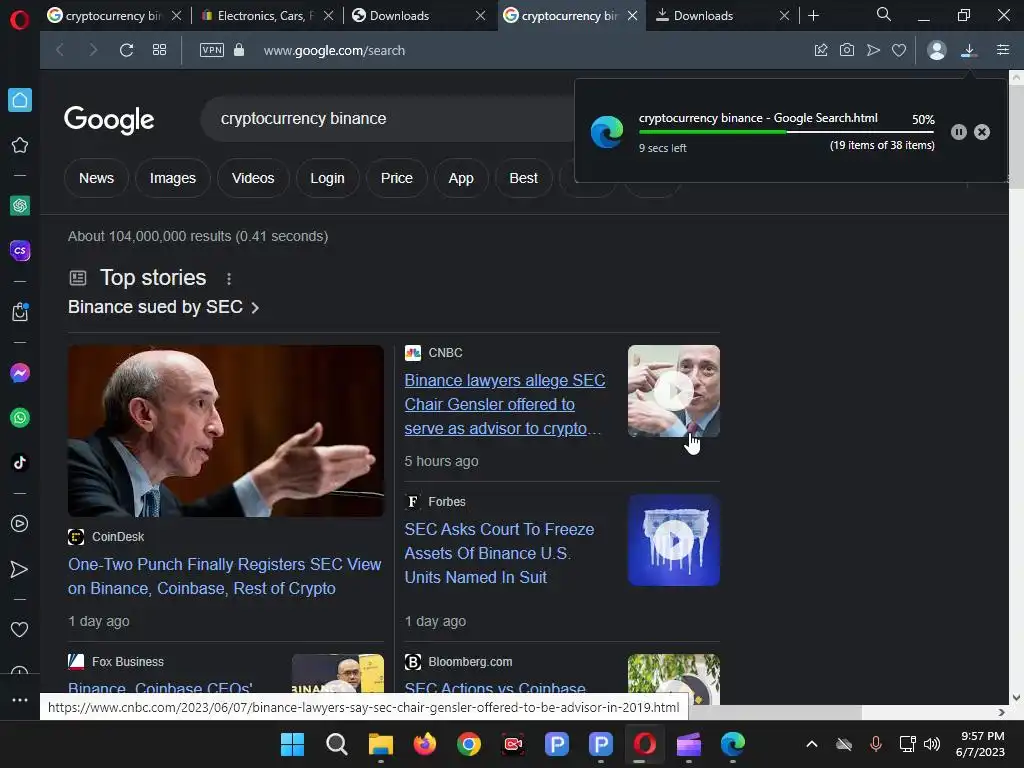This screenshot has width=1024, height=768.
Task: Close the Electronics, Cars tab
Action: tap(328, 16)
